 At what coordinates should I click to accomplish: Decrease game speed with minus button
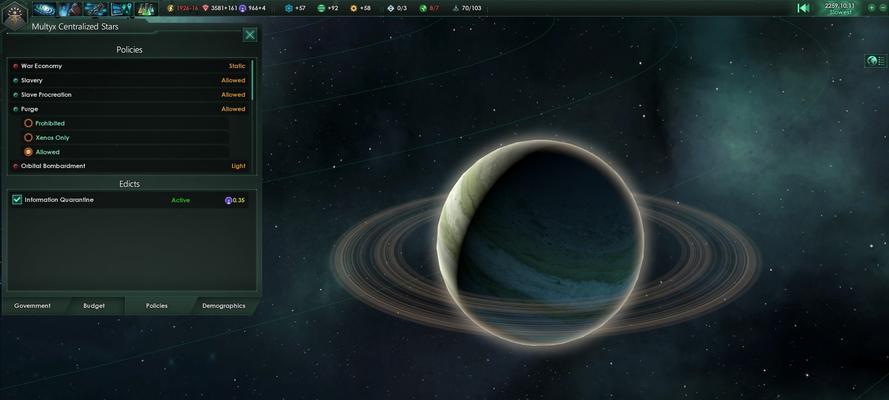pyautogui.click(x=882, y=8)
